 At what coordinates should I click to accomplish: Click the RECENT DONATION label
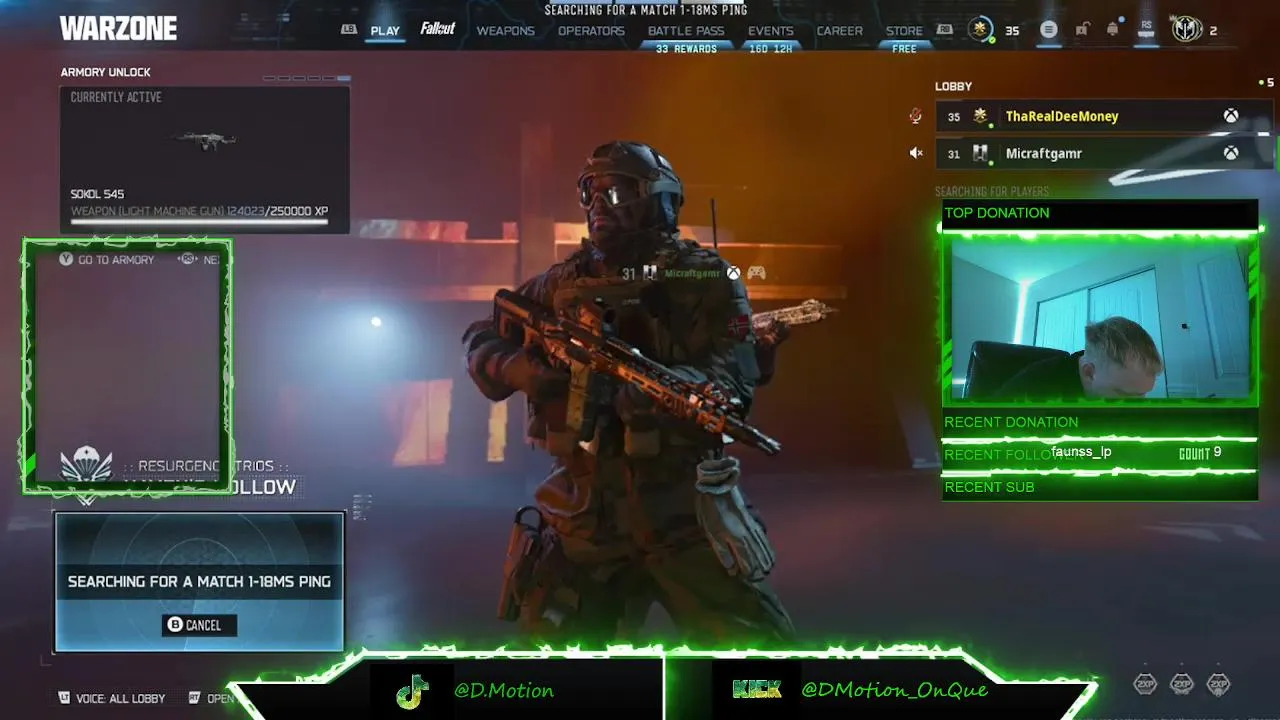[x=1011, y=422]
